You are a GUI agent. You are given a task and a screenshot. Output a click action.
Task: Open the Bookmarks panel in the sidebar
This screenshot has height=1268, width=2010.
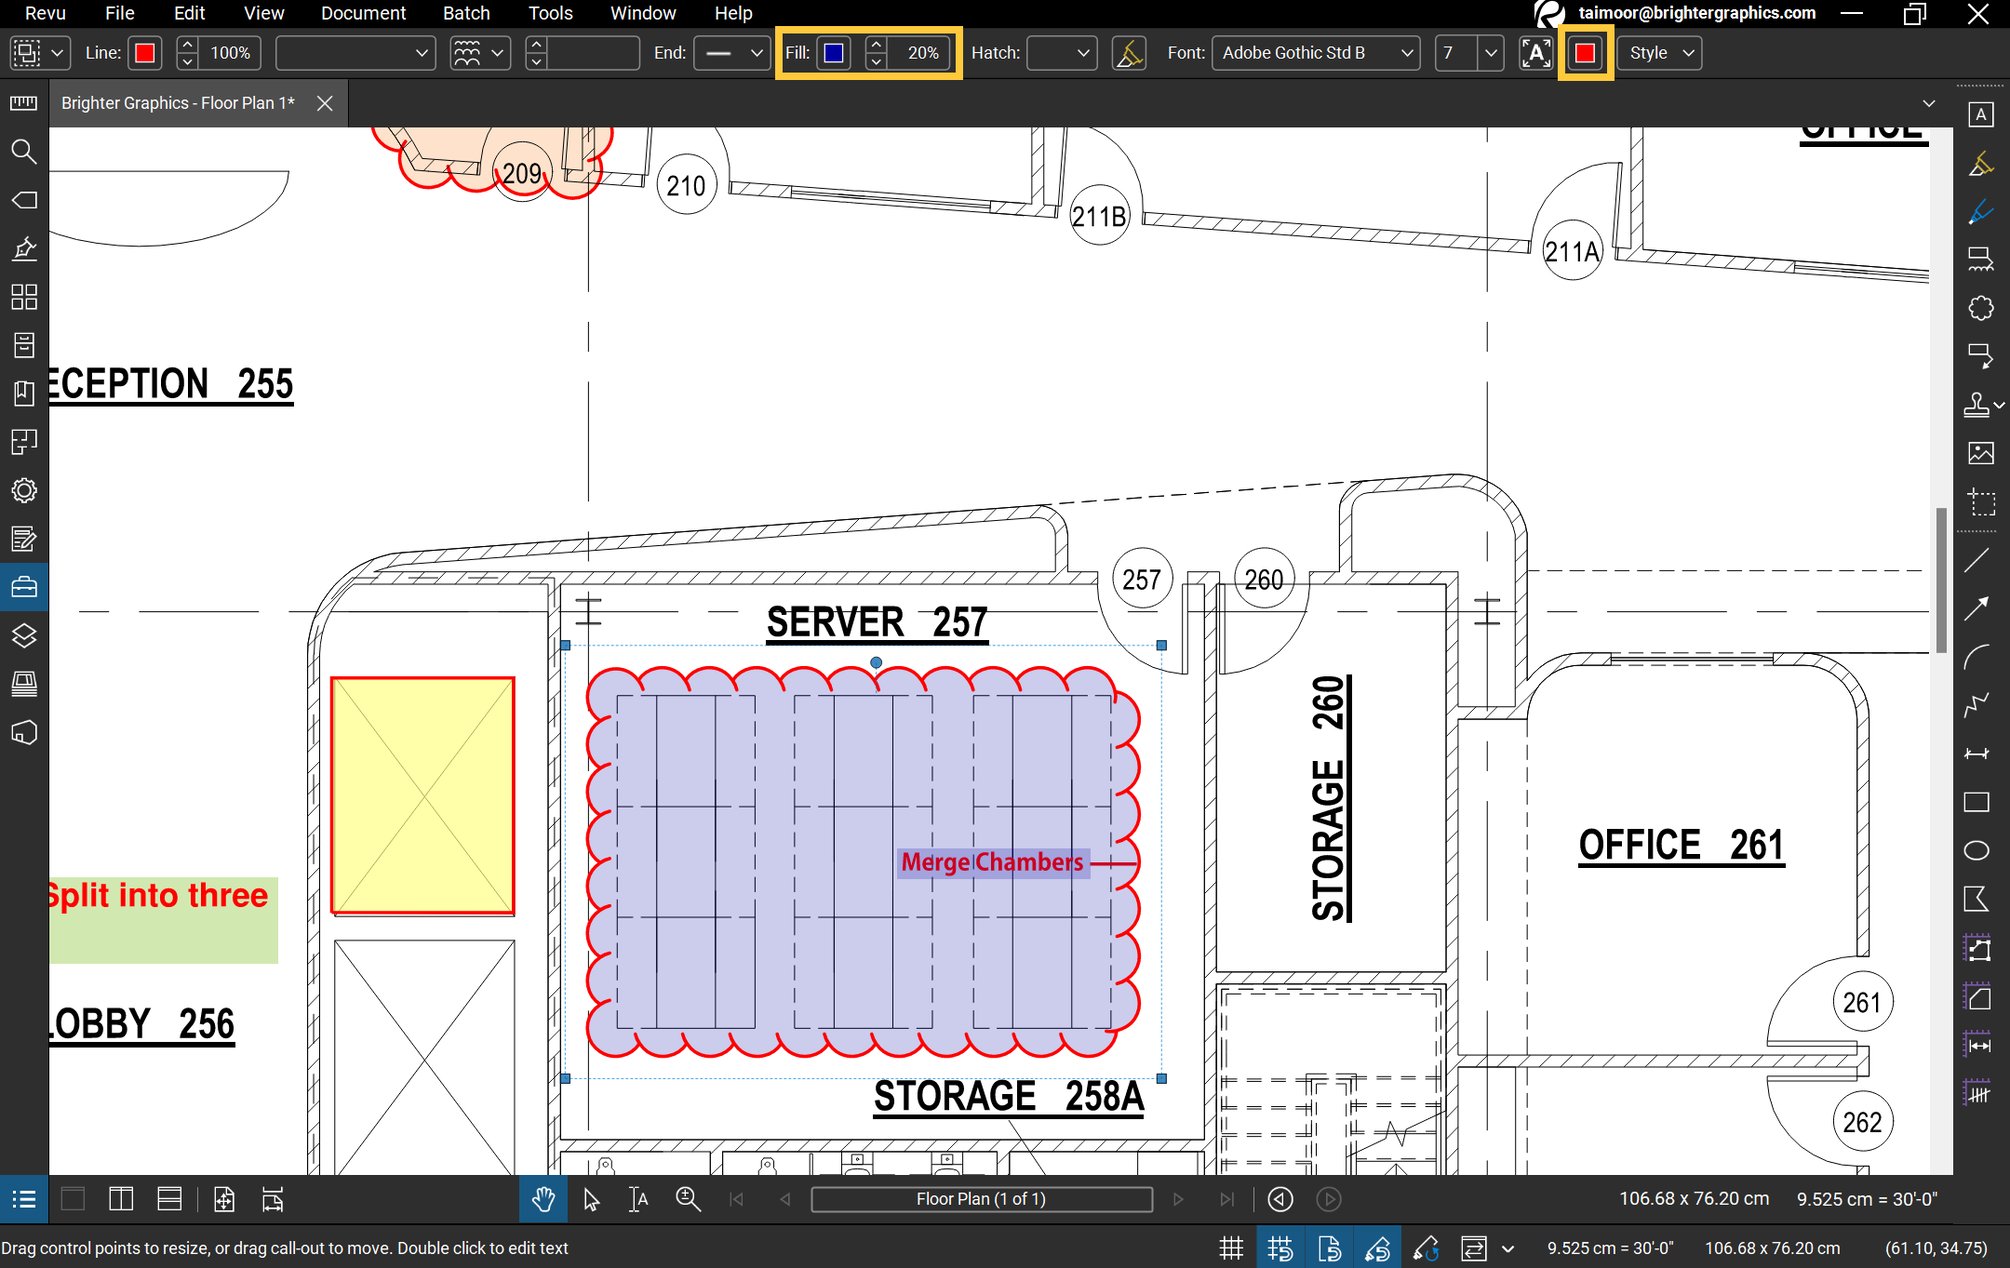pos(24,393)
